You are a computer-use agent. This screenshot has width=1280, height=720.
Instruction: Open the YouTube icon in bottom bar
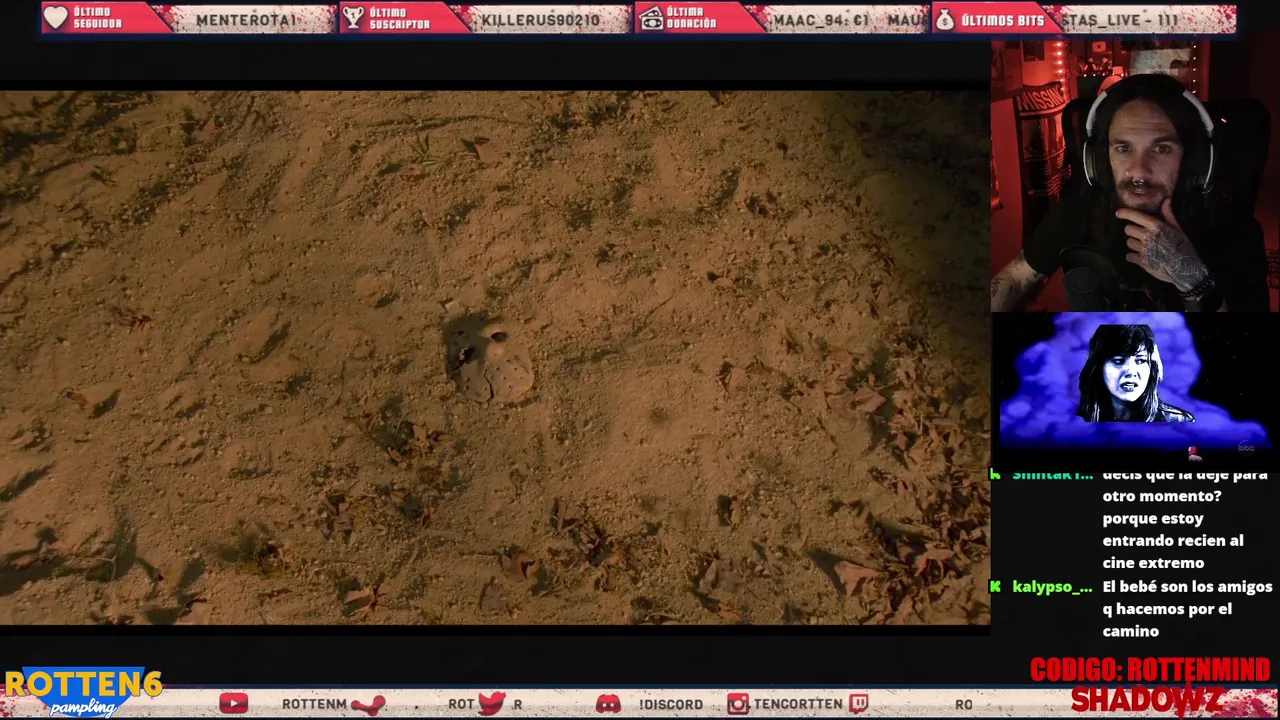coord(233,704)
